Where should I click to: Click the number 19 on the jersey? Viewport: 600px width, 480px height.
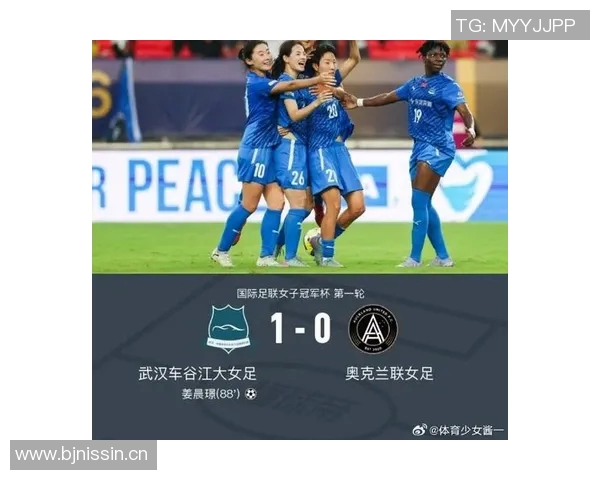[417, 115]
